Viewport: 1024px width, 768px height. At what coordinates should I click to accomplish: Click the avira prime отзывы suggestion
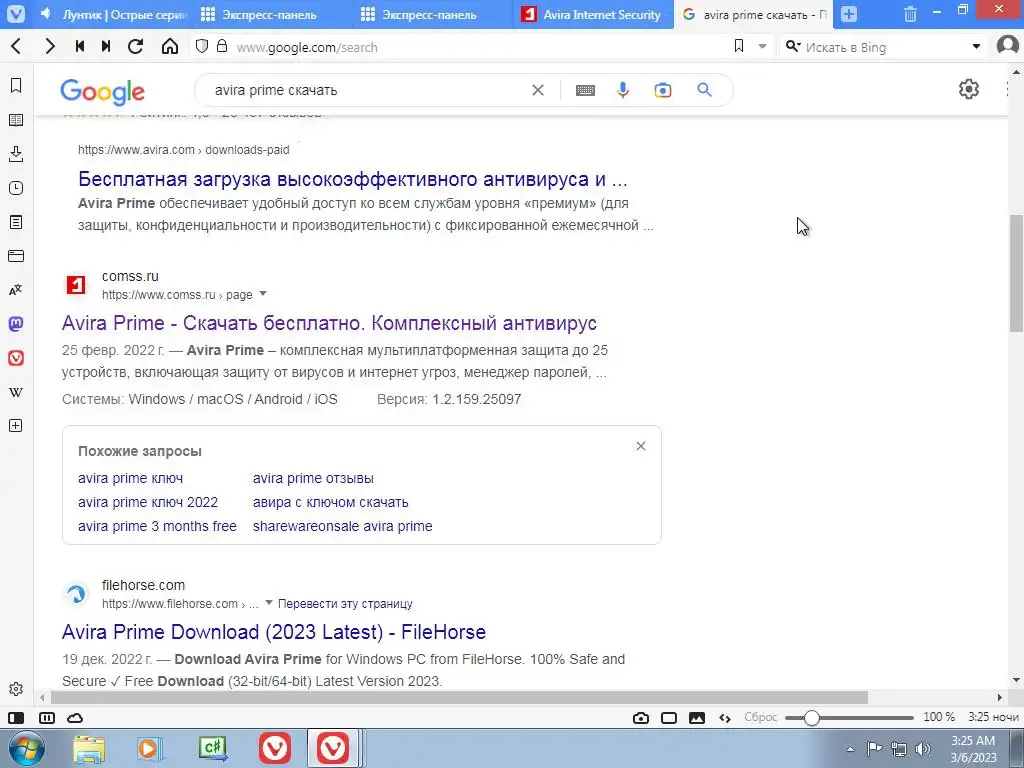coord(313,478)
